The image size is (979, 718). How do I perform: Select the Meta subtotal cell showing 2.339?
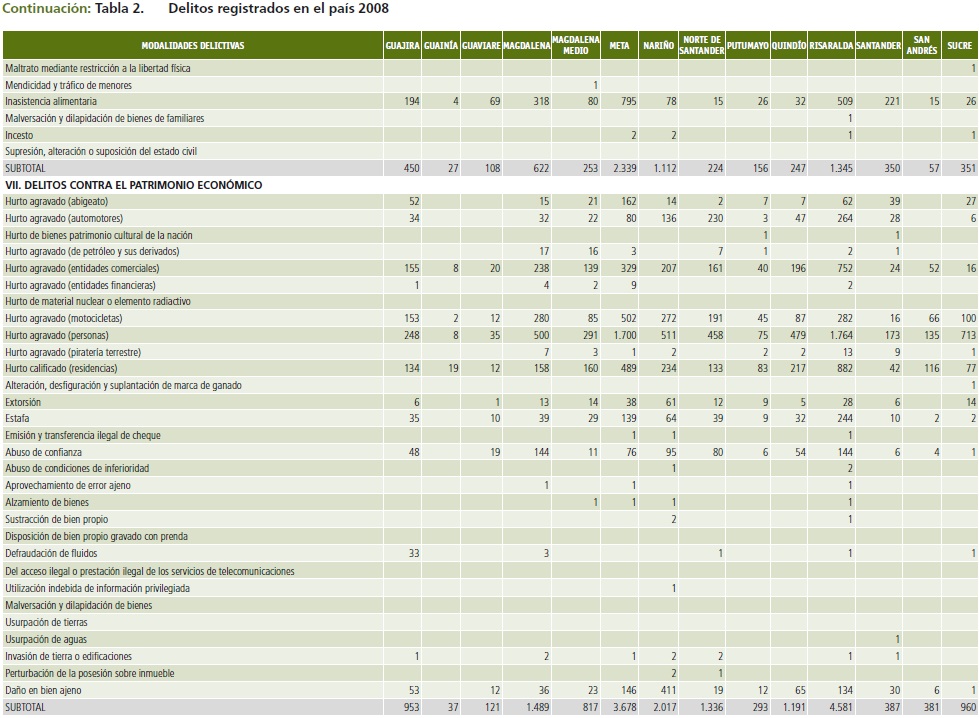[622, 169]
